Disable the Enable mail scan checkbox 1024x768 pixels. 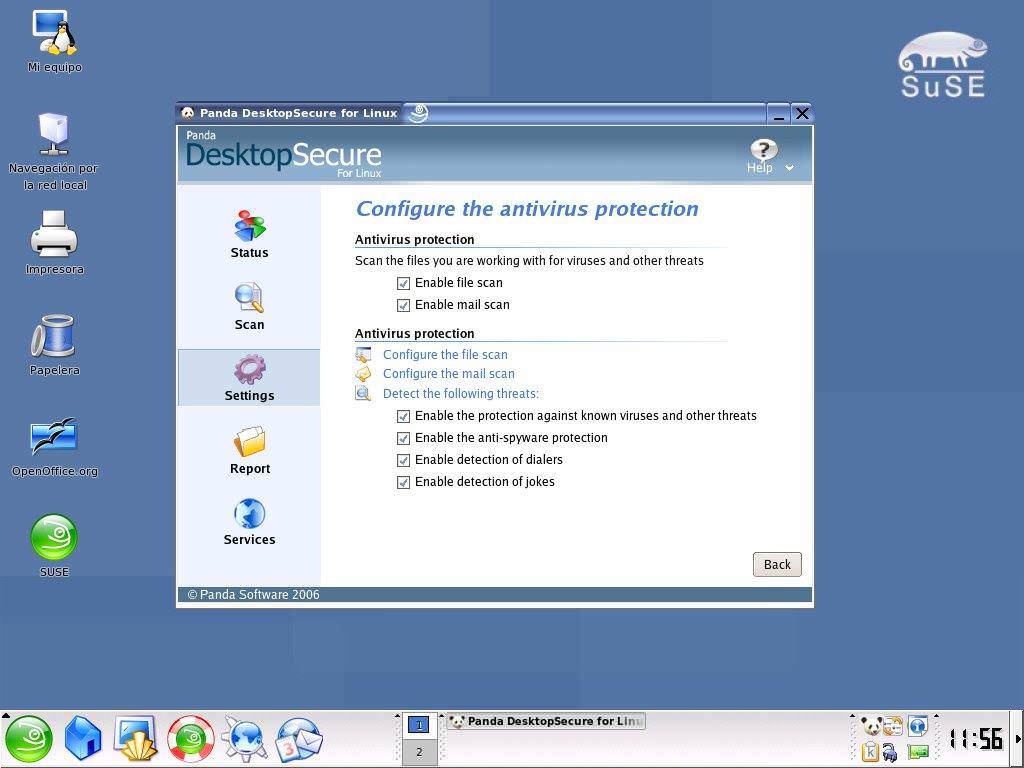coord(403,305)
